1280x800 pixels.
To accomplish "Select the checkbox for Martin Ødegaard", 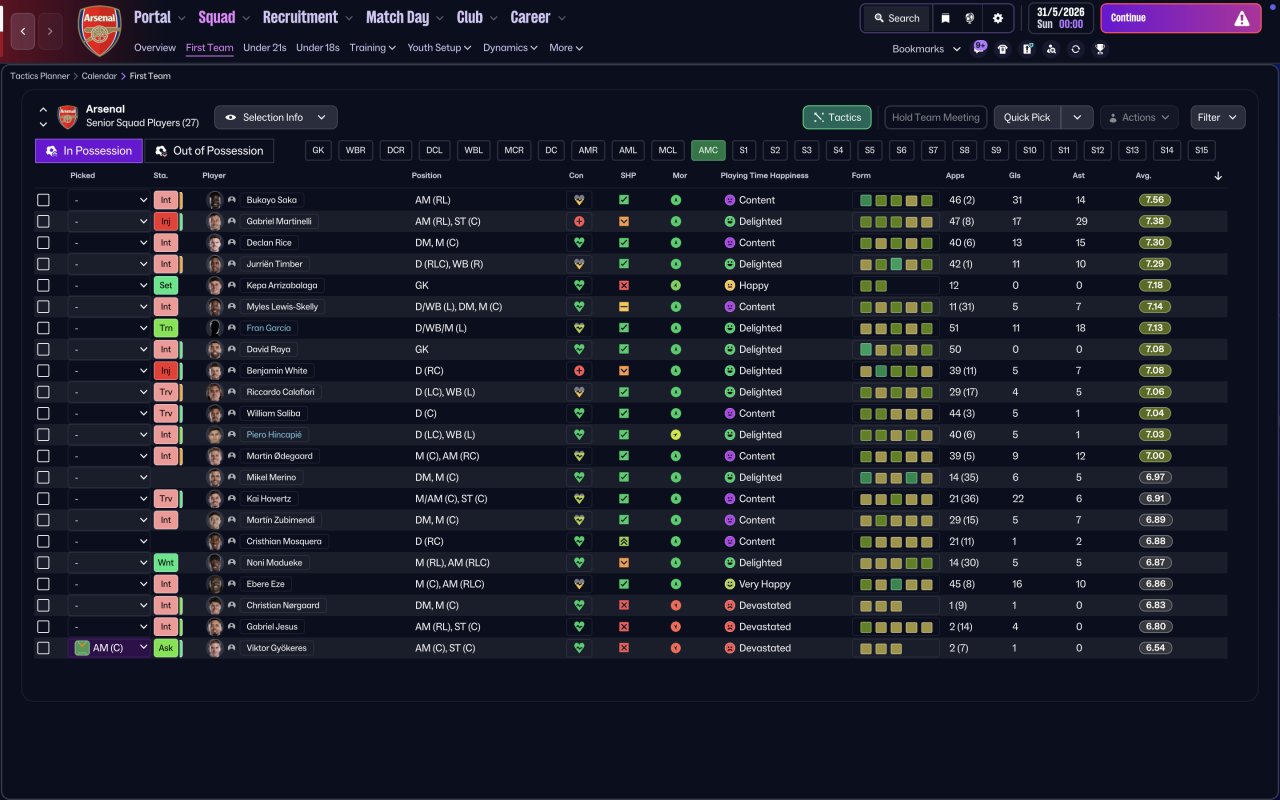I will [43, 456].
